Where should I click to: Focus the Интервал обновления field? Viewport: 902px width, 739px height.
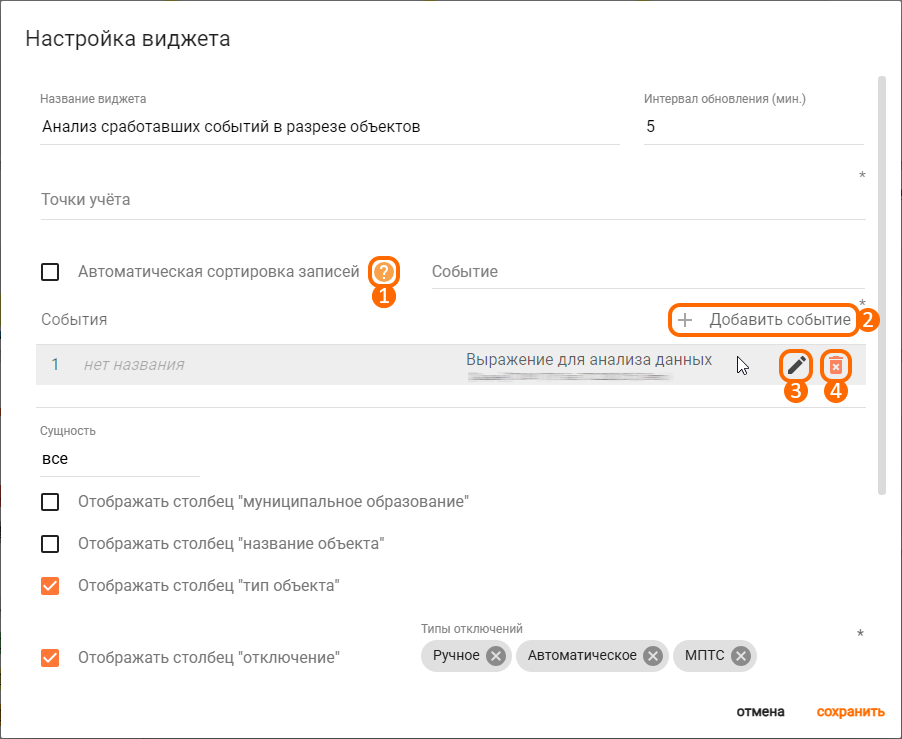(754, 127)
